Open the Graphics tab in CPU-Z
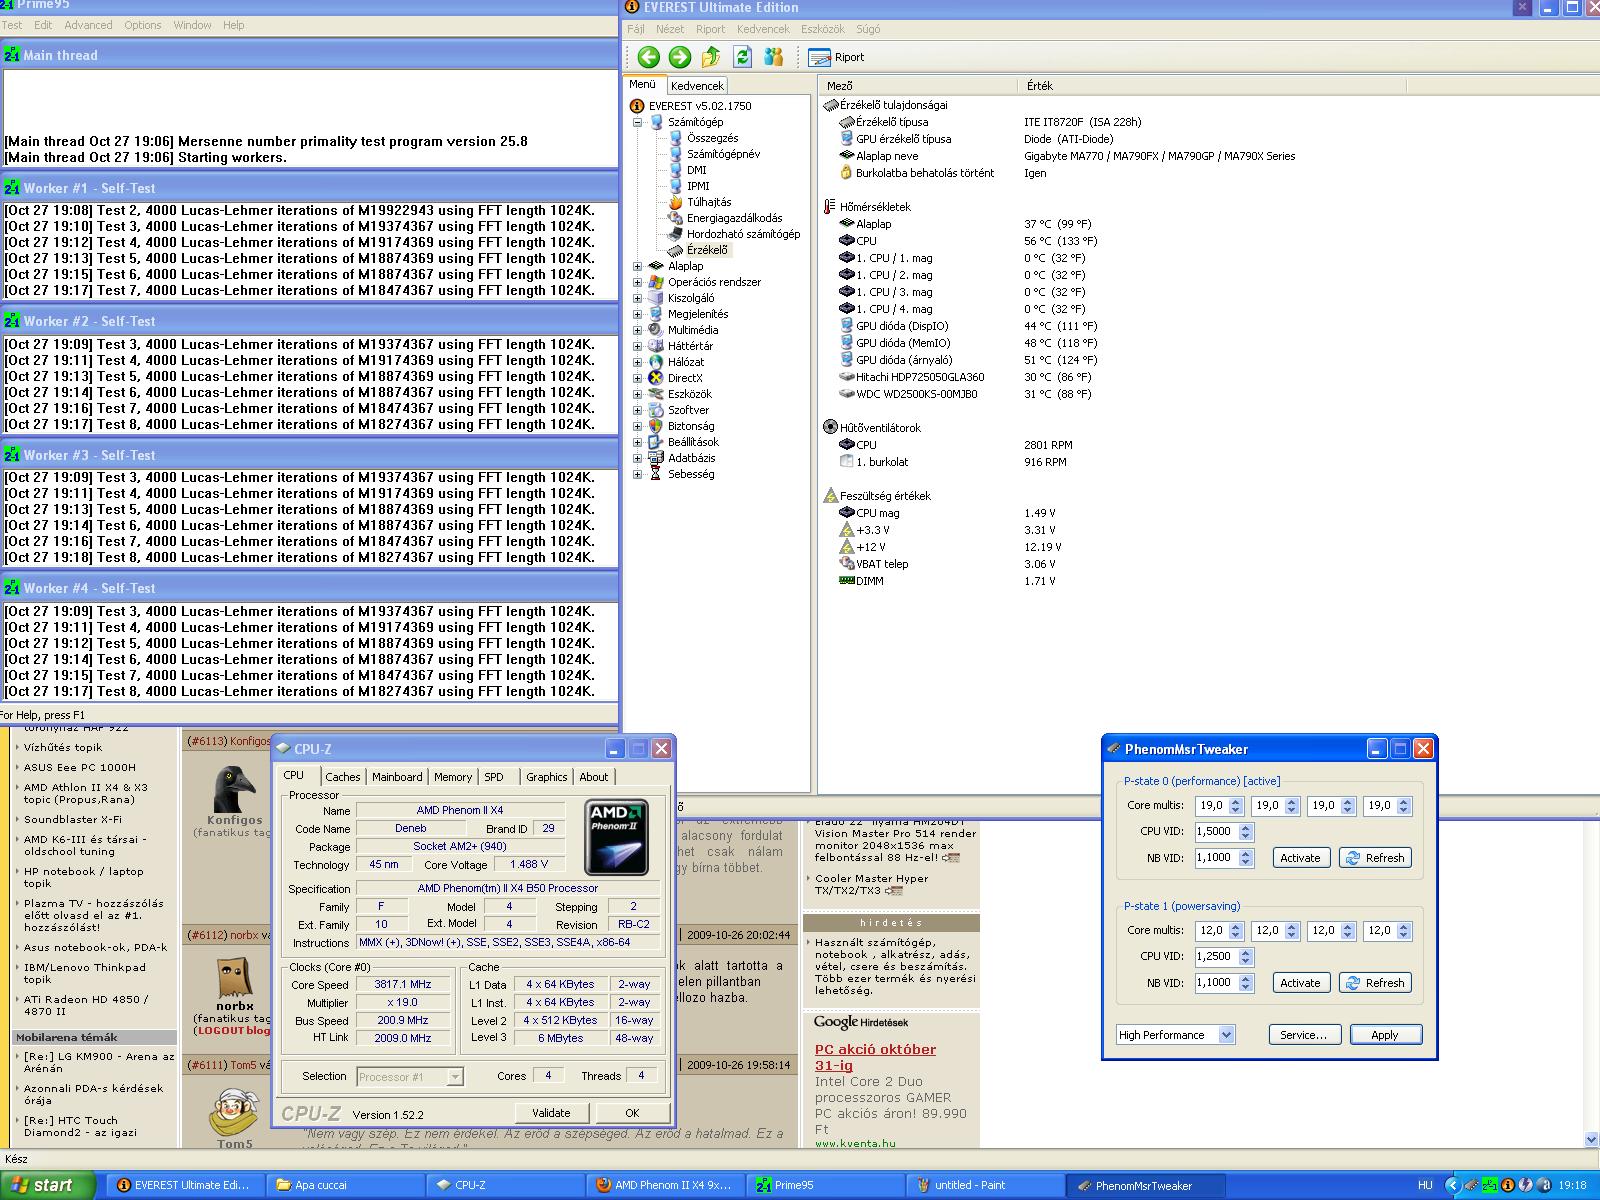Viewport: 1600px width, 1200px height. tap(546, 777)
